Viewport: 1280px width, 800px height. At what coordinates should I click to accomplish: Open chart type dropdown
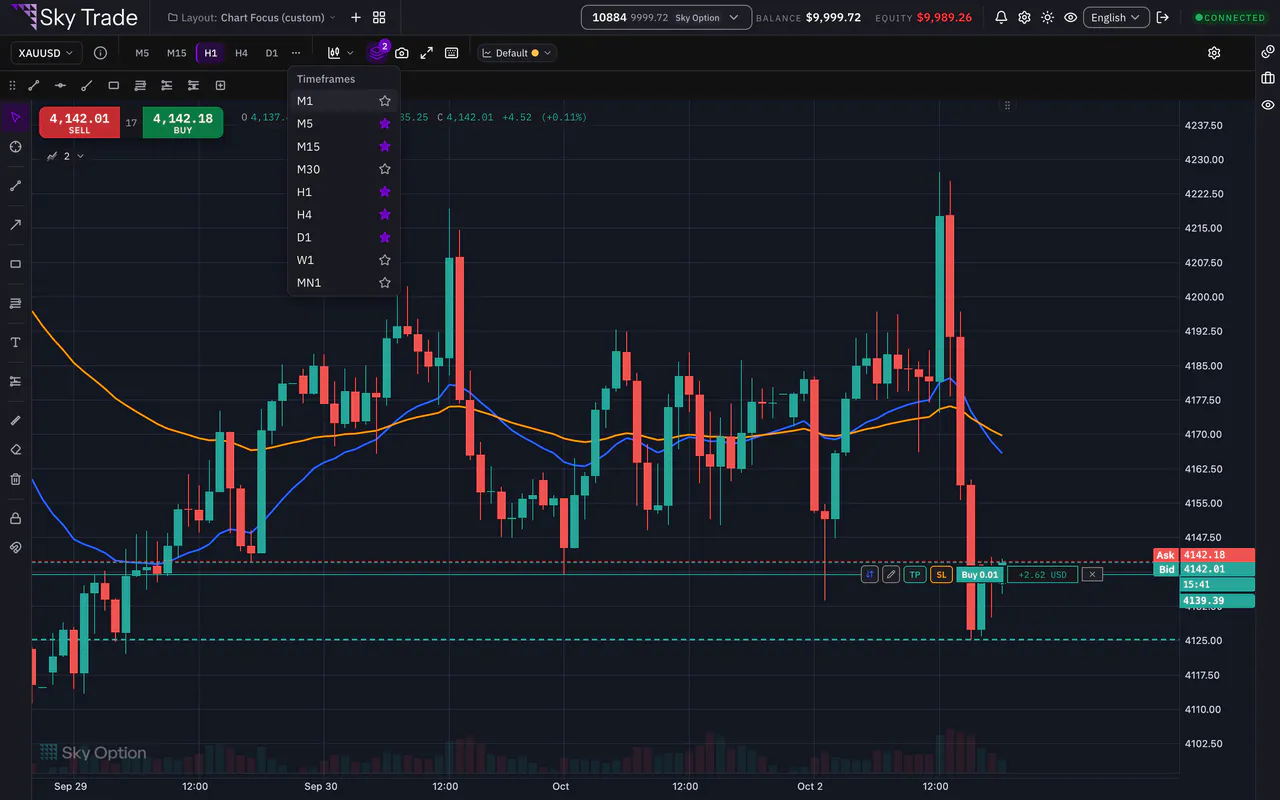click(341, 53)
